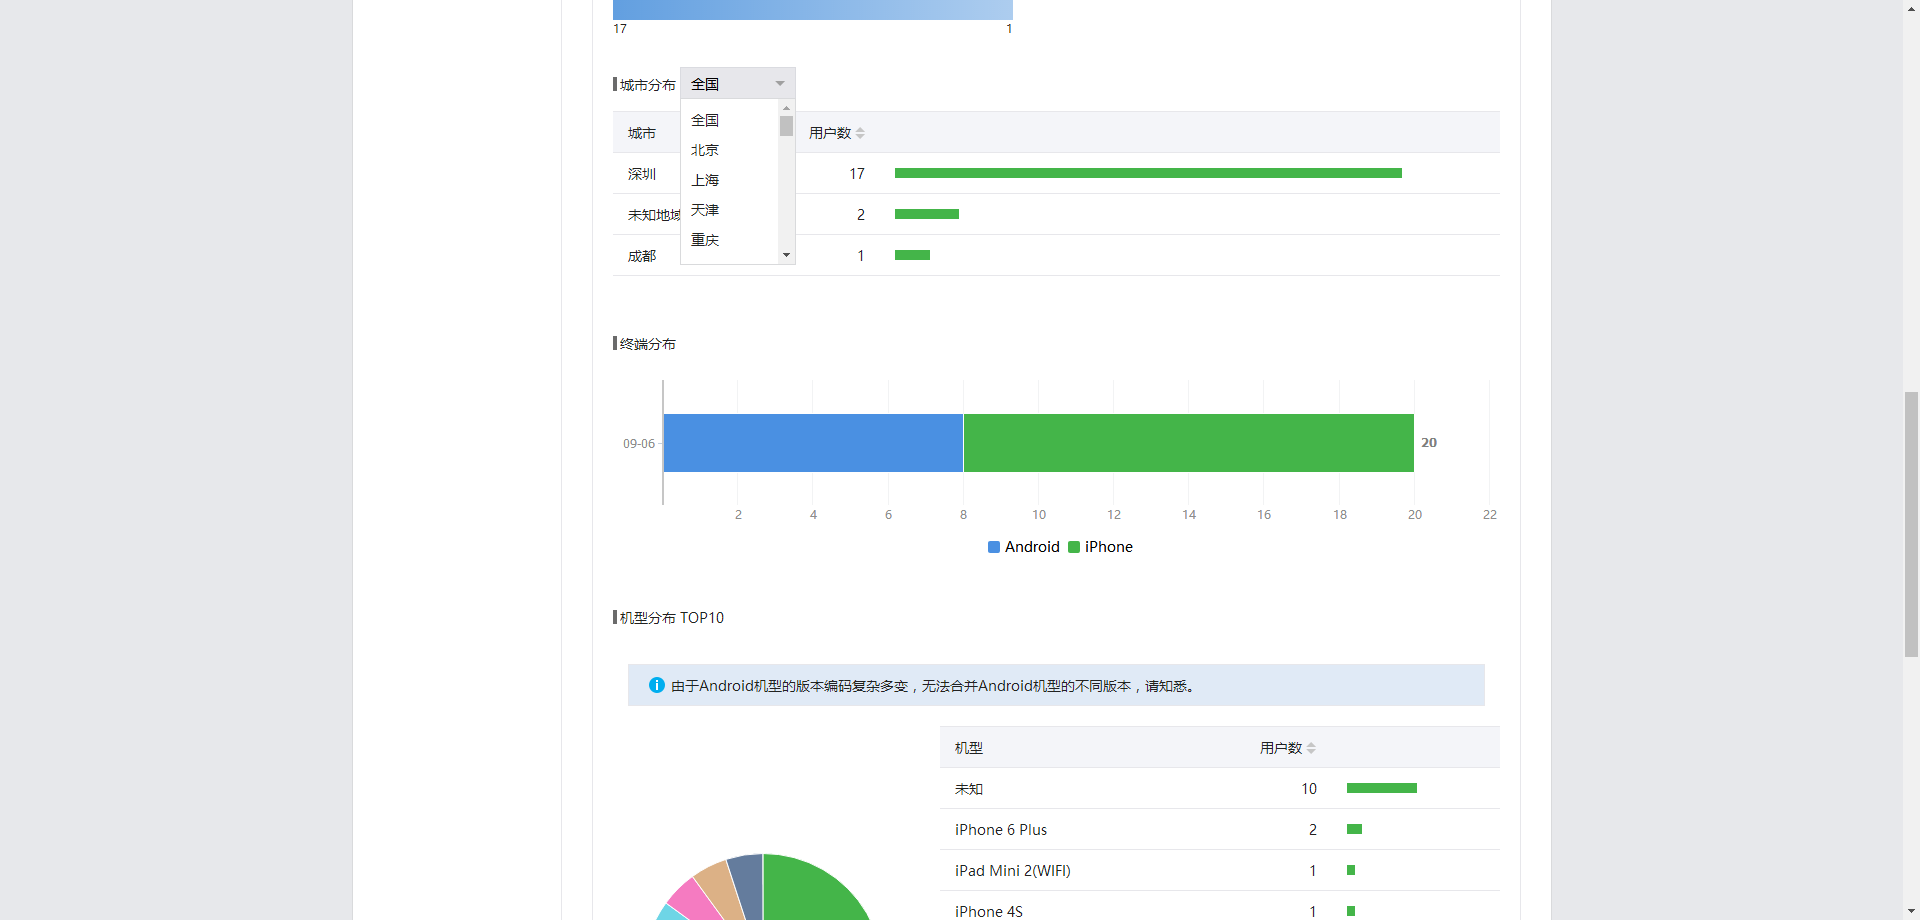Screen dimensions: 1920x920
Task: Click the blue gradient bar at top
Action: [x=812, y=10]
